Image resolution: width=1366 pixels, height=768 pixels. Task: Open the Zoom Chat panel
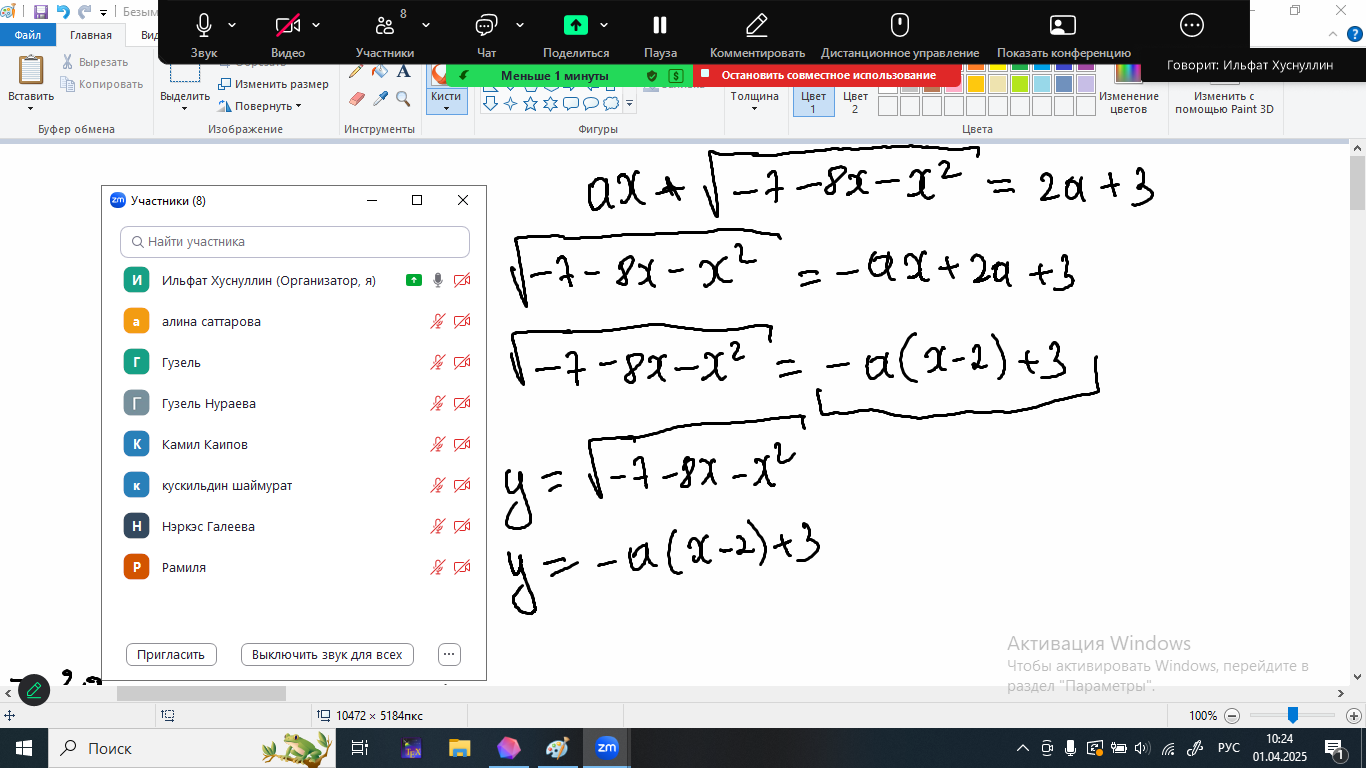click(487, 34)
